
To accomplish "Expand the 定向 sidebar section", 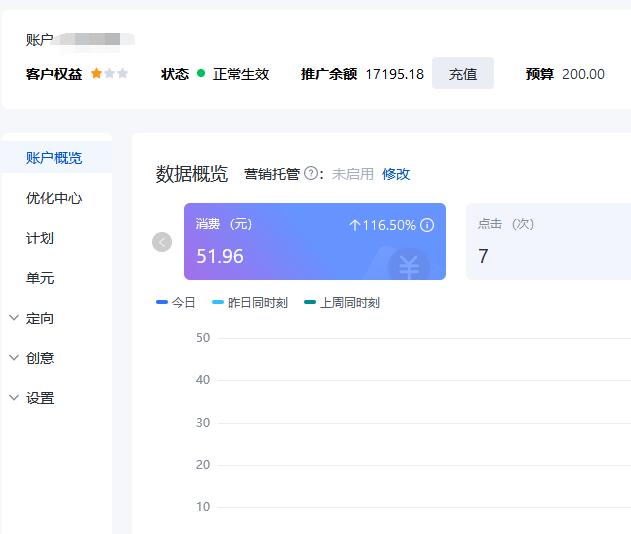I will 40,318.
